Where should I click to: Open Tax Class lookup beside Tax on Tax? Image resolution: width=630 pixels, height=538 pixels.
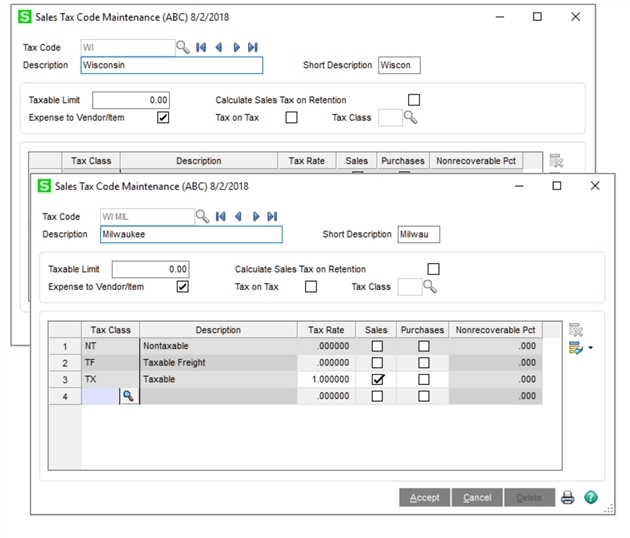tap(430, 287)
